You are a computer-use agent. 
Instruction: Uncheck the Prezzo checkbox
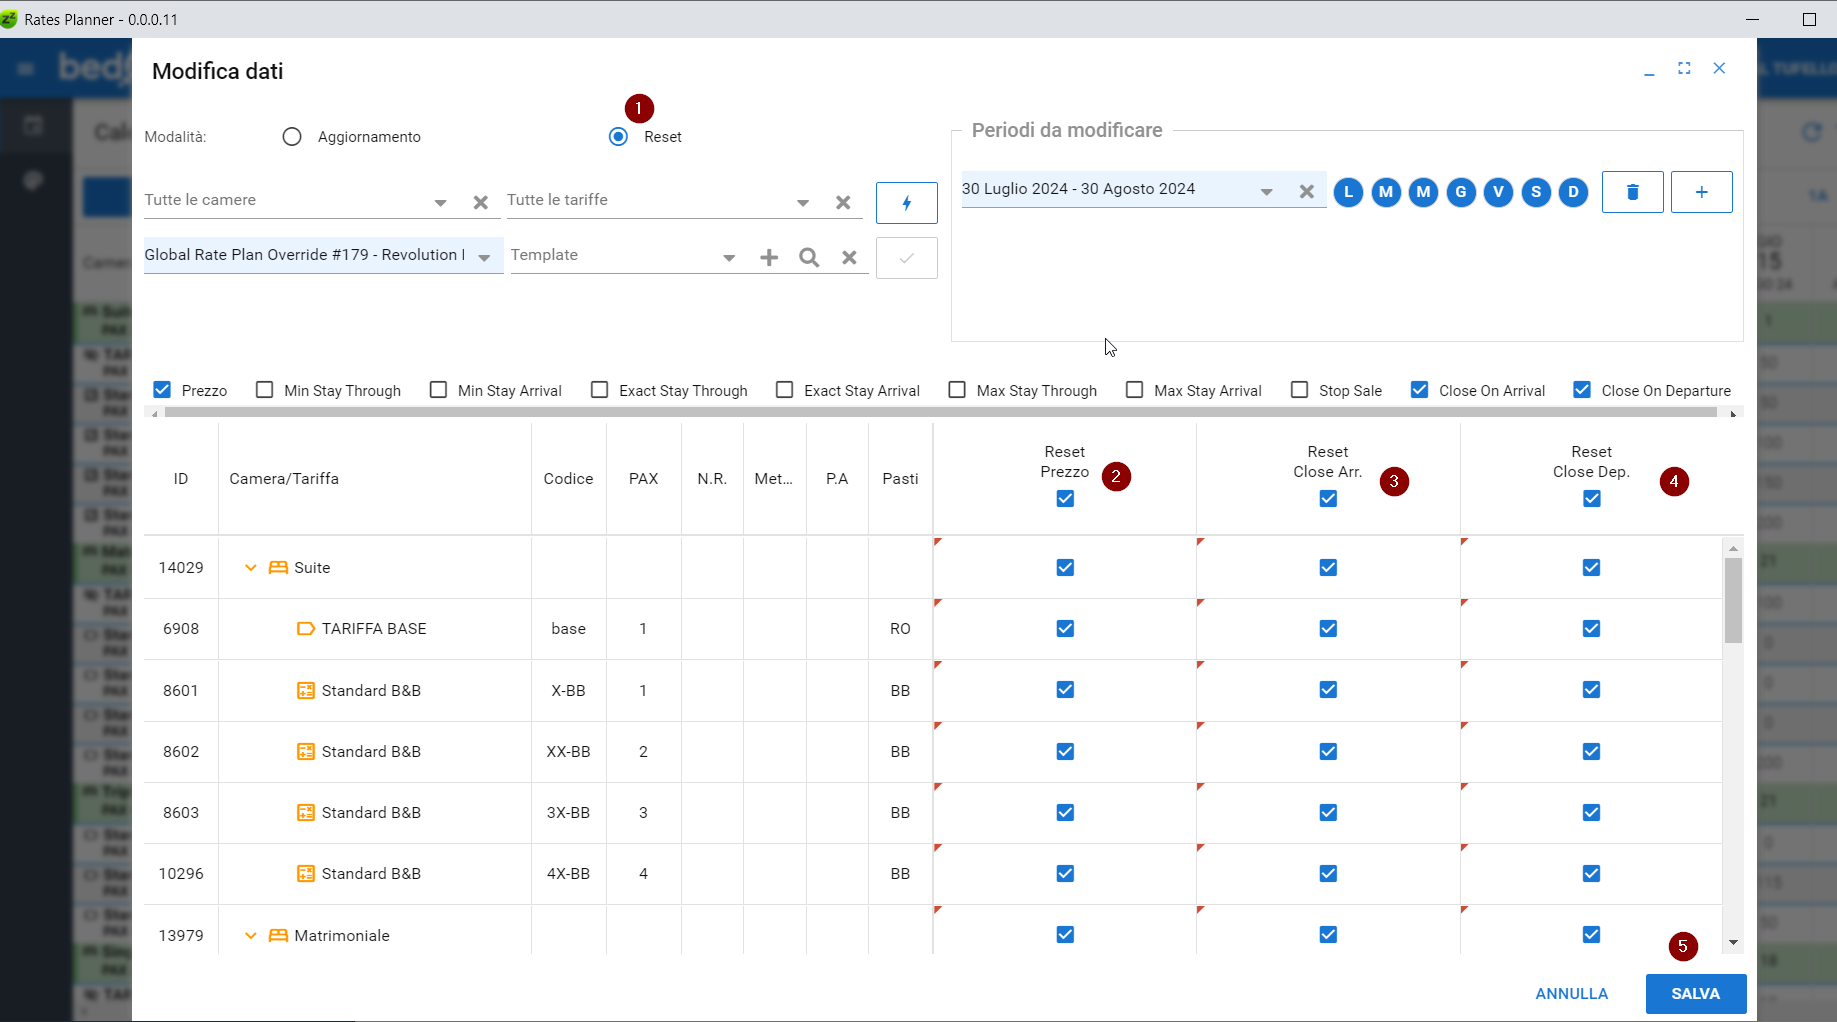pos(162,390)
